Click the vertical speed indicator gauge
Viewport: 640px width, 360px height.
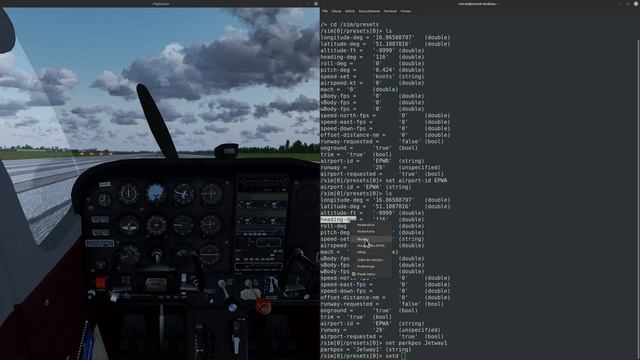pos(183,225)
